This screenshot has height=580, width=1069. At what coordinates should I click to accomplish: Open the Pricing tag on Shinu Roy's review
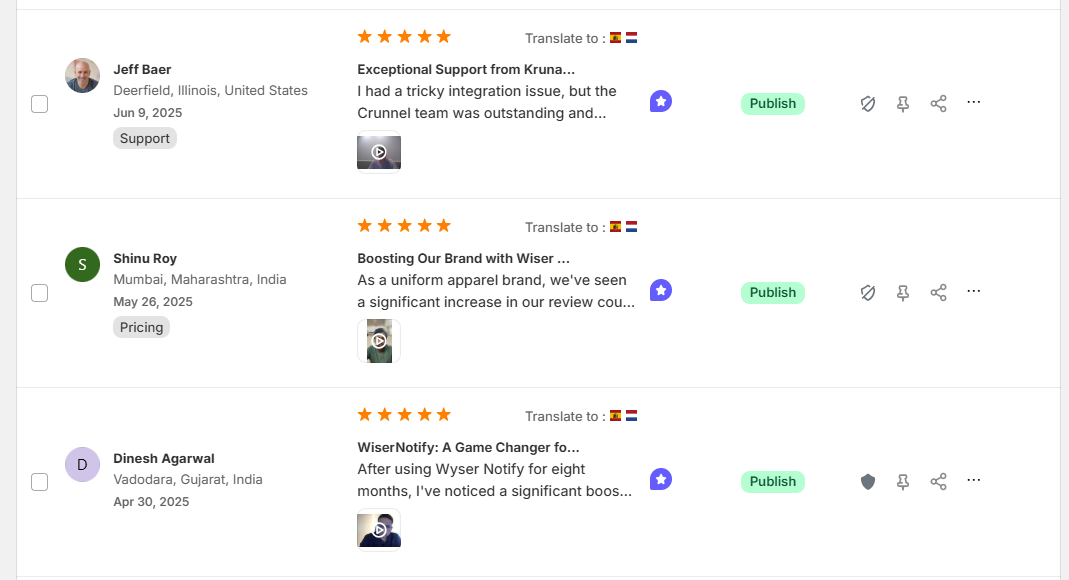(141, 327)
